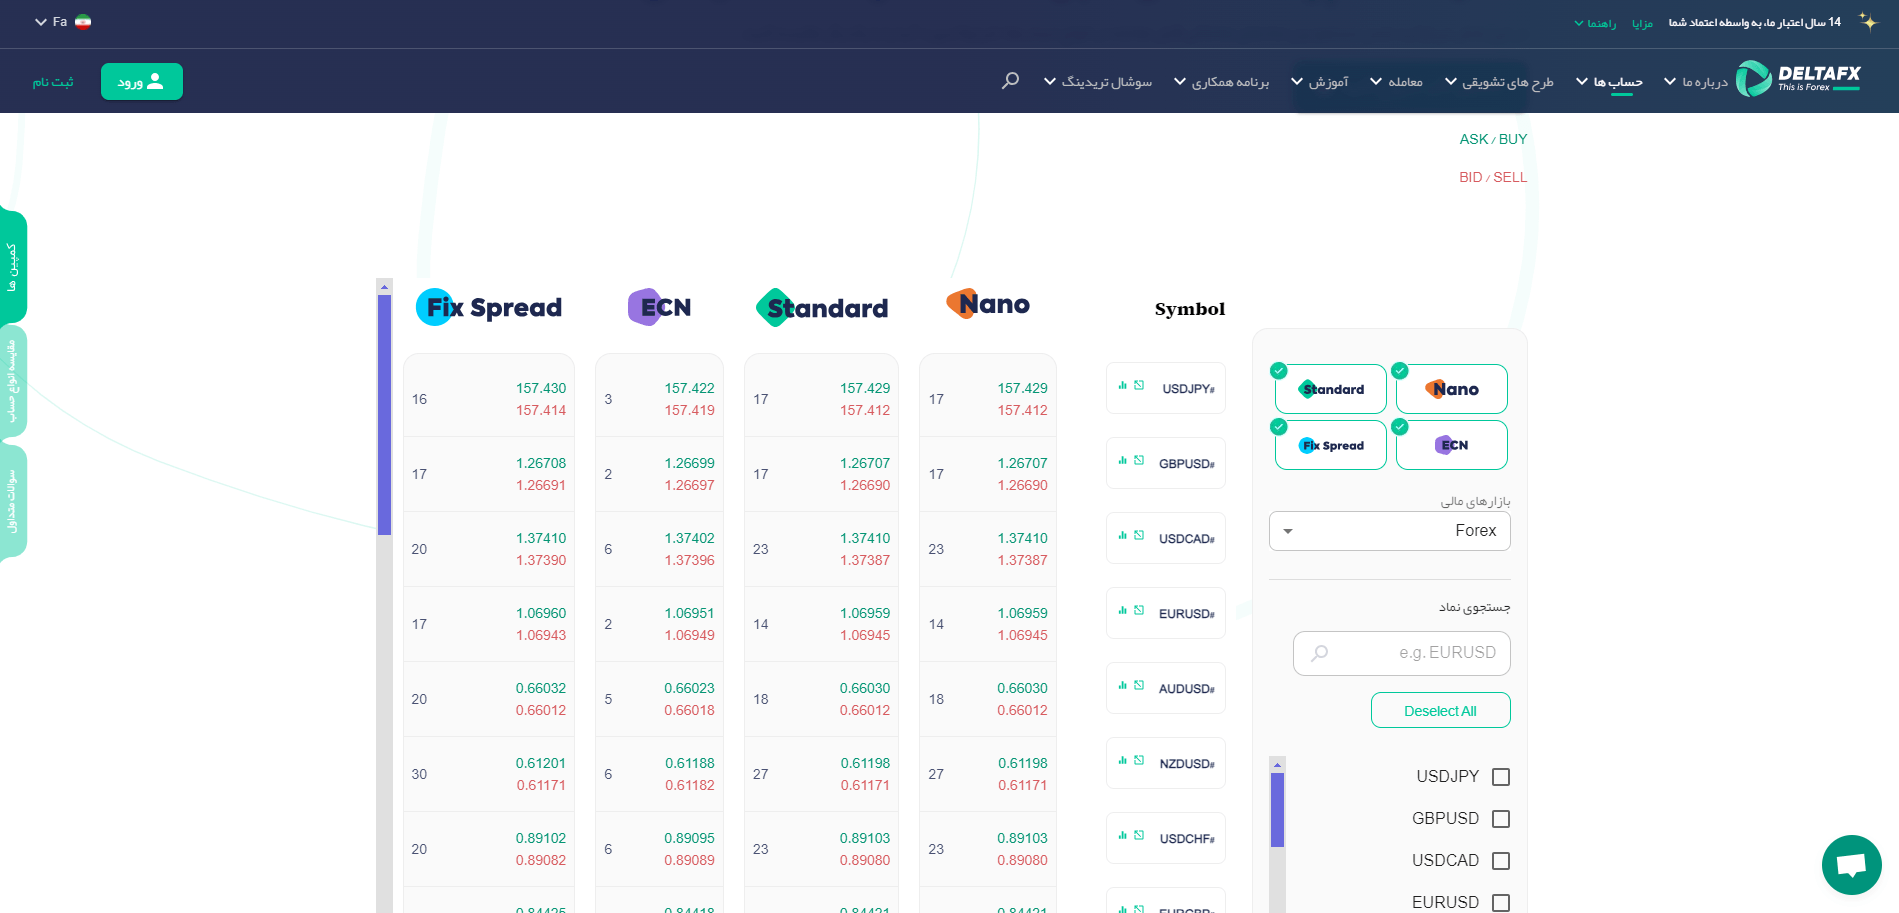Open the chart icon for AUDUSD

point(1123,685)
